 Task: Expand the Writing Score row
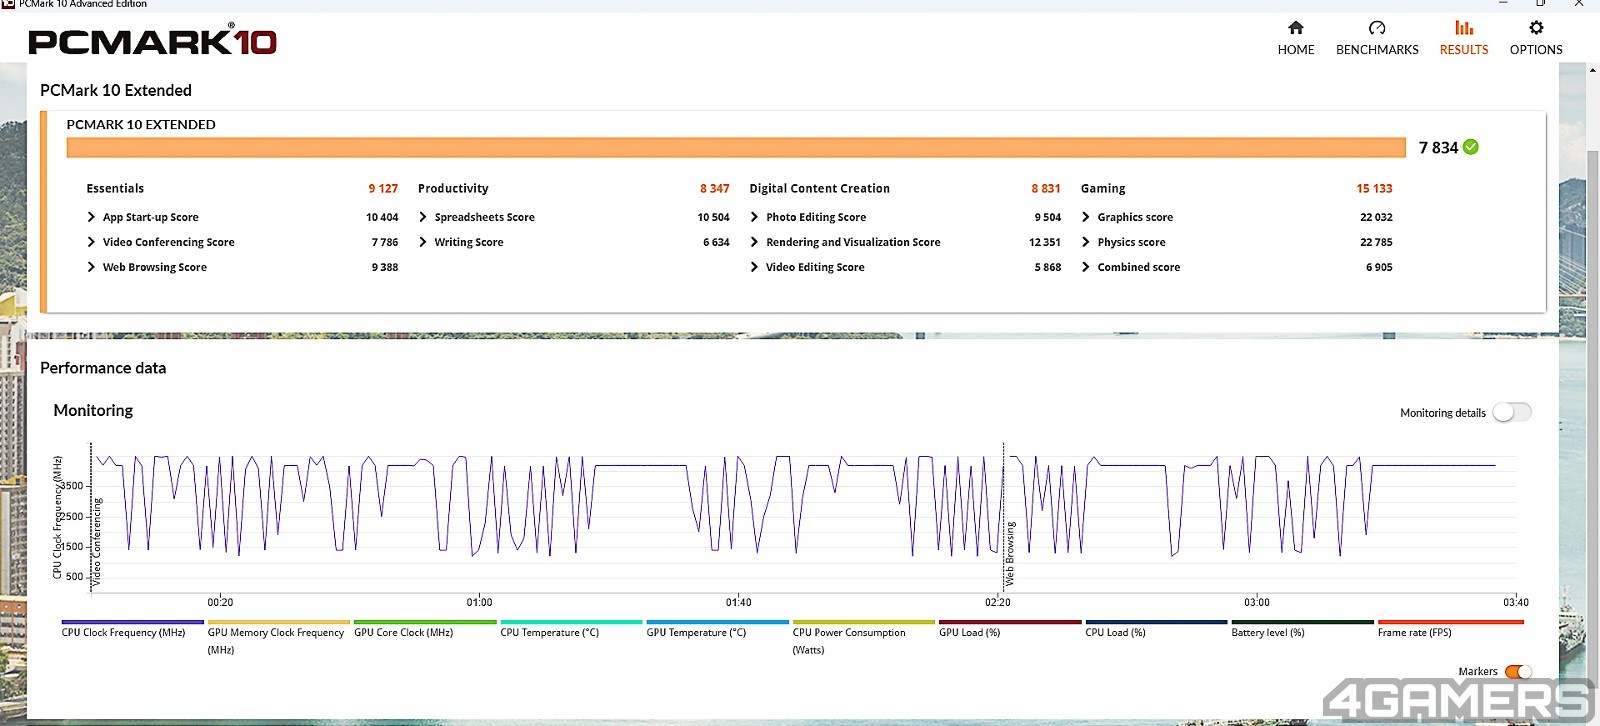point(423,242)
